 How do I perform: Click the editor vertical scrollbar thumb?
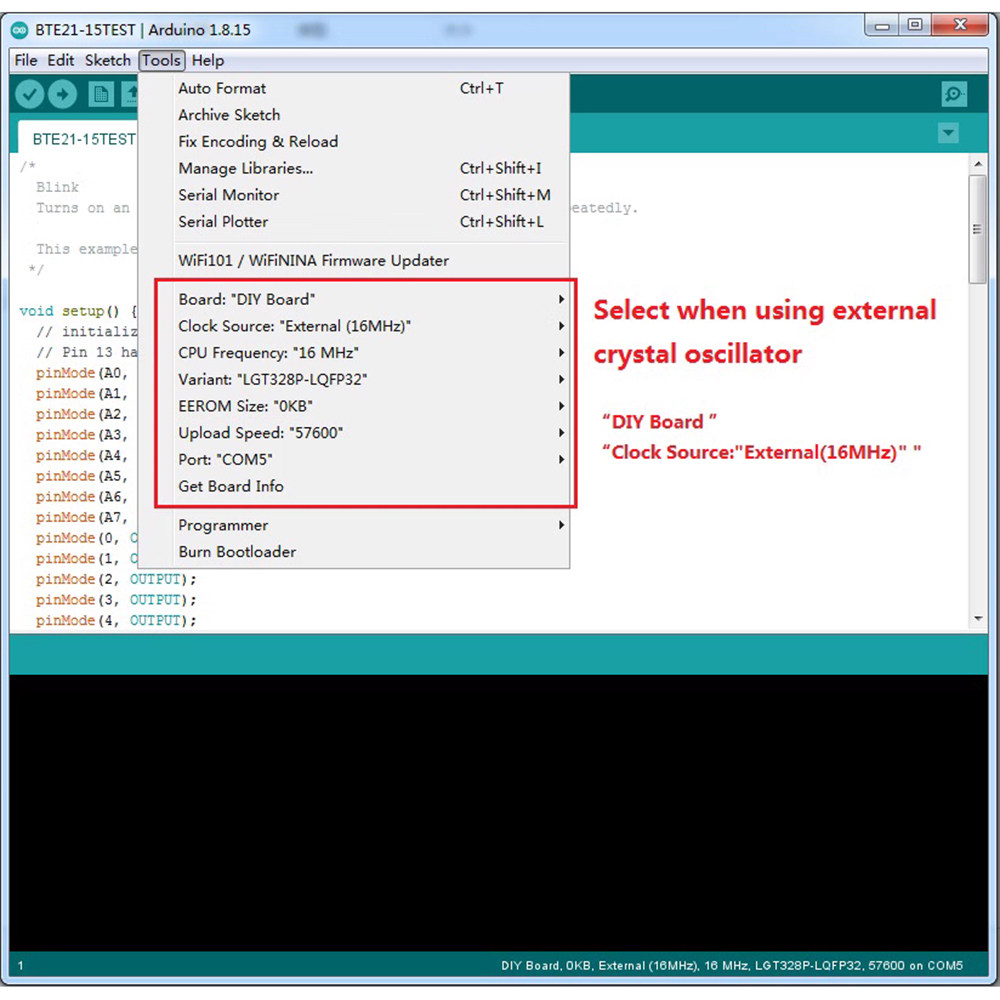pyautogui.click(x=978, y=229)
